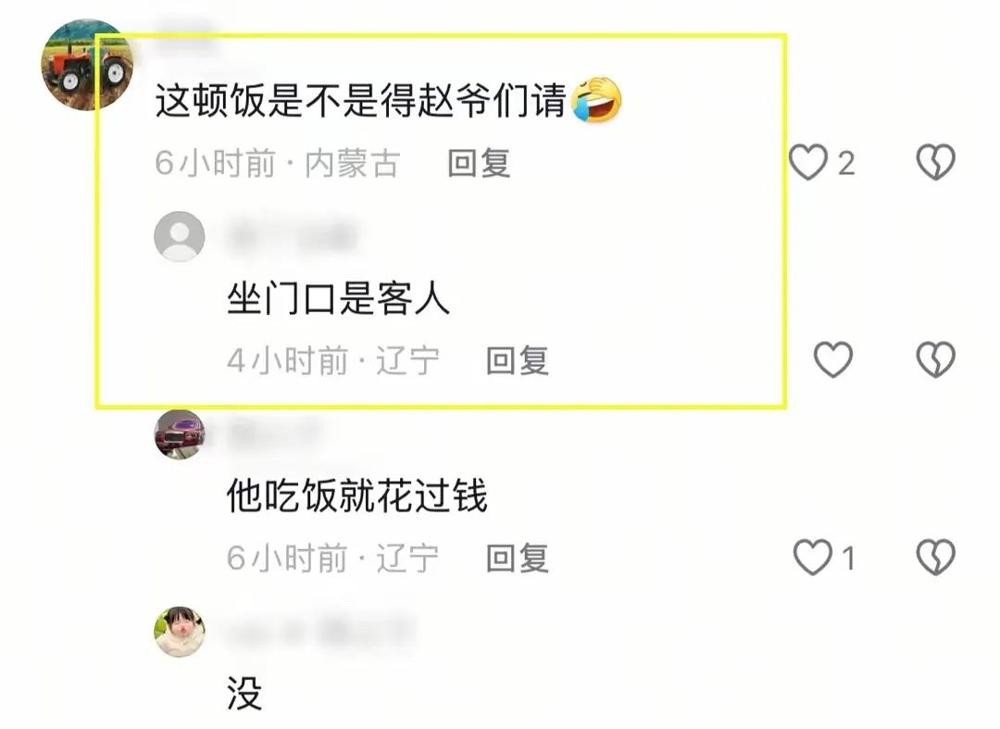The height and width of the screenshot is (729, 1000).
Task: Open the tractor avatar profile
Action: [x=87, y=64]
